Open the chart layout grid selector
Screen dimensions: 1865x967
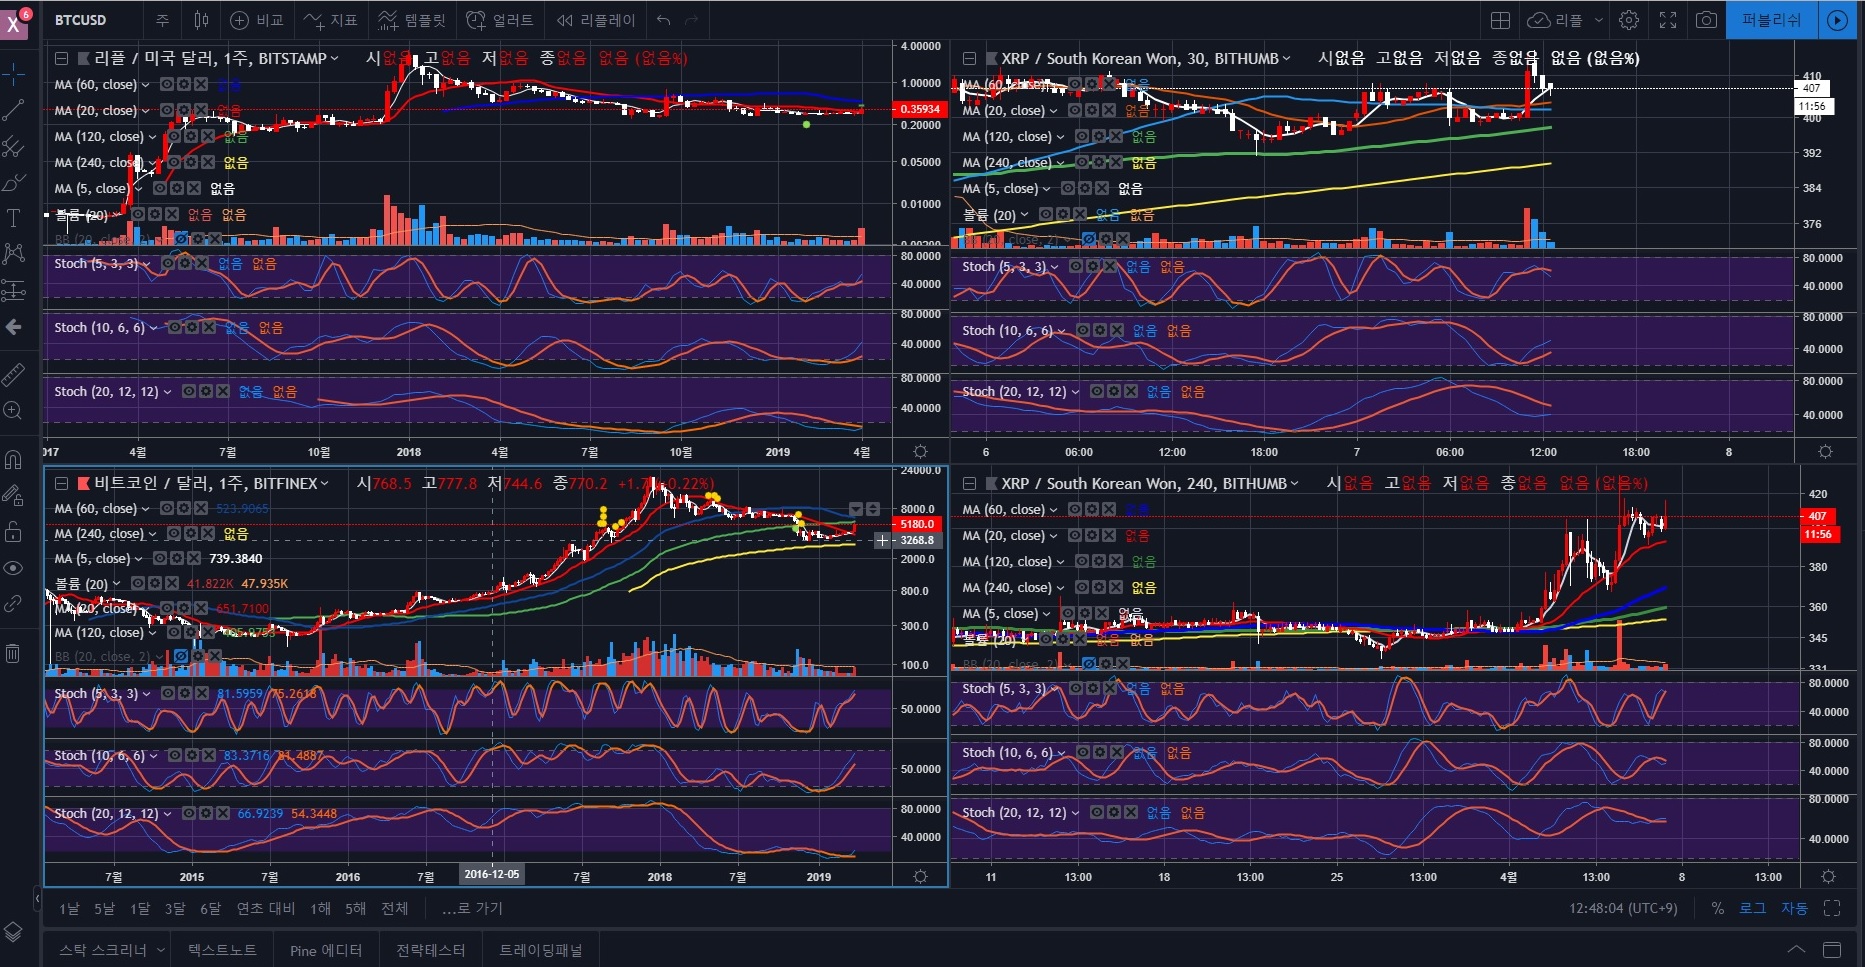(x=1500, y=20)
